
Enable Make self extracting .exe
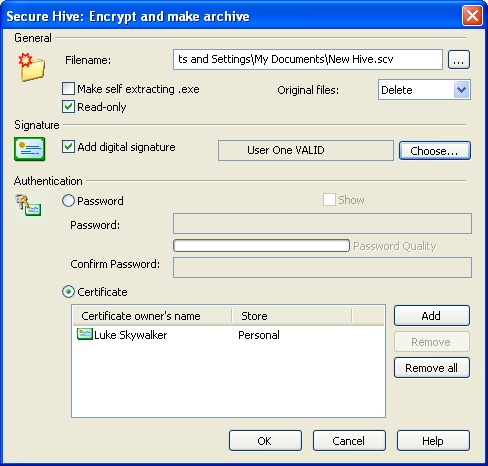68,89
